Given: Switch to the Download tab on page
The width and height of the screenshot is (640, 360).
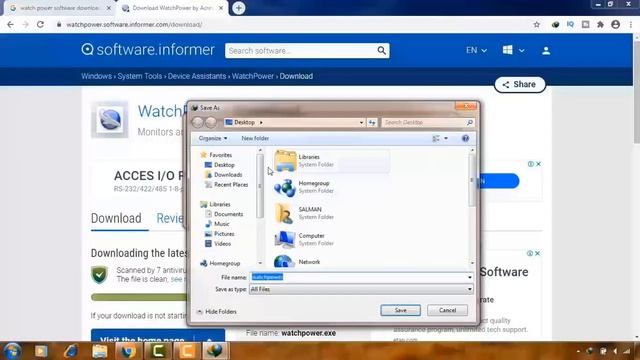Looking at the screenshot, I should (116, 218).
